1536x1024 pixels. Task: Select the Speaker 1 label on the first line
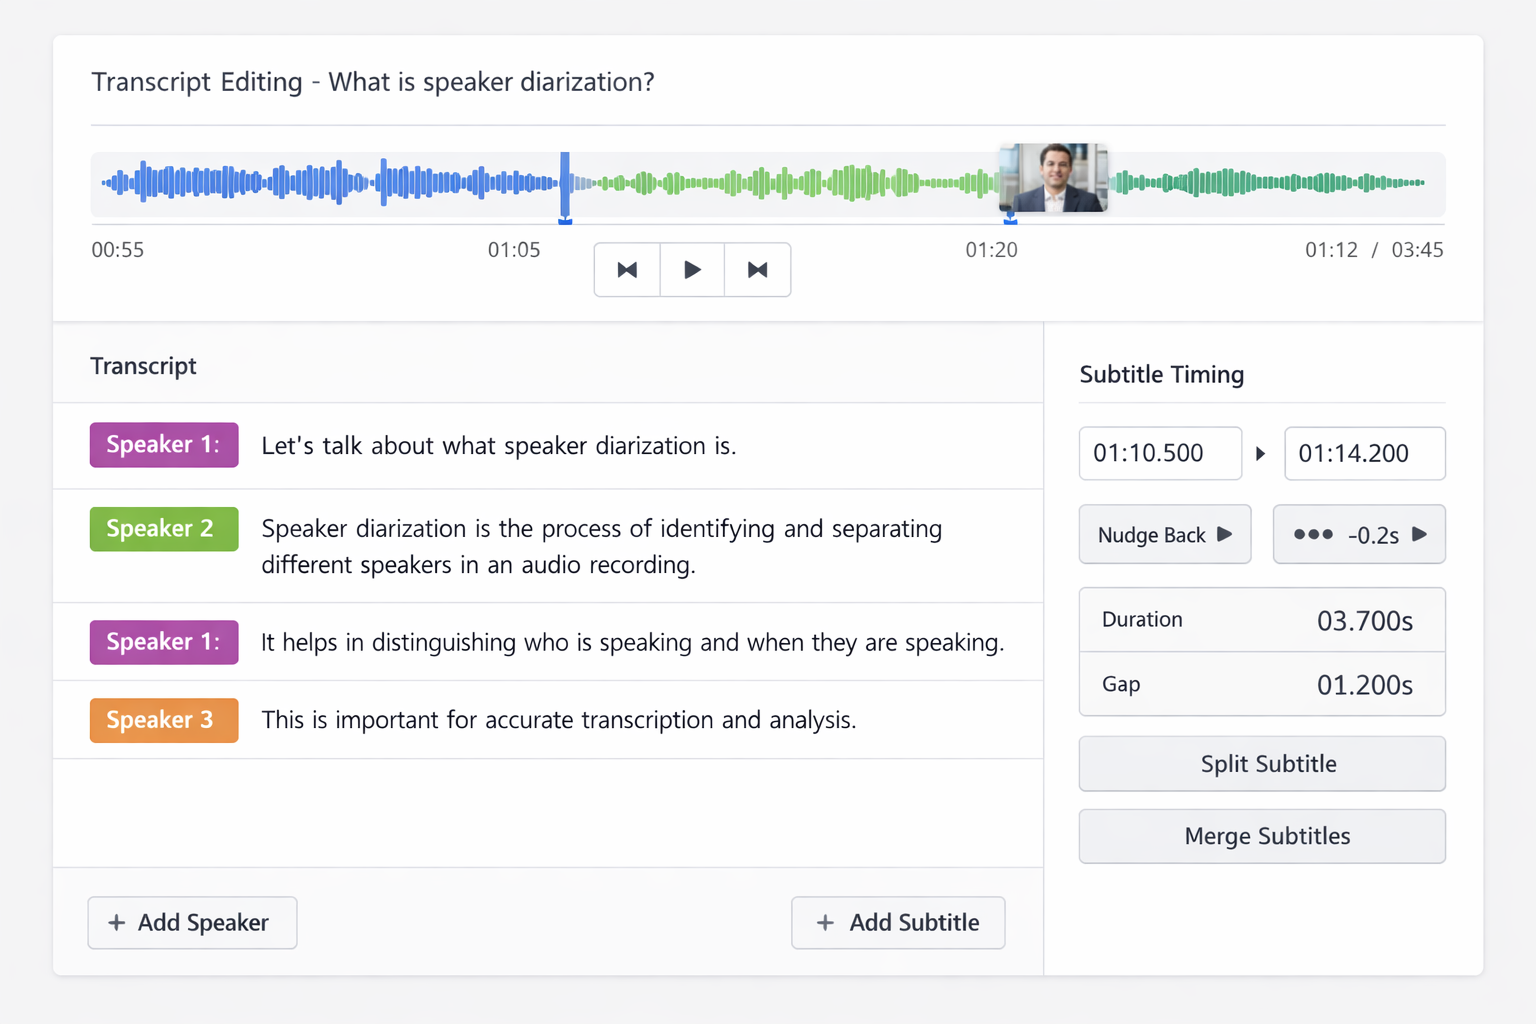[x=163, y=444]
